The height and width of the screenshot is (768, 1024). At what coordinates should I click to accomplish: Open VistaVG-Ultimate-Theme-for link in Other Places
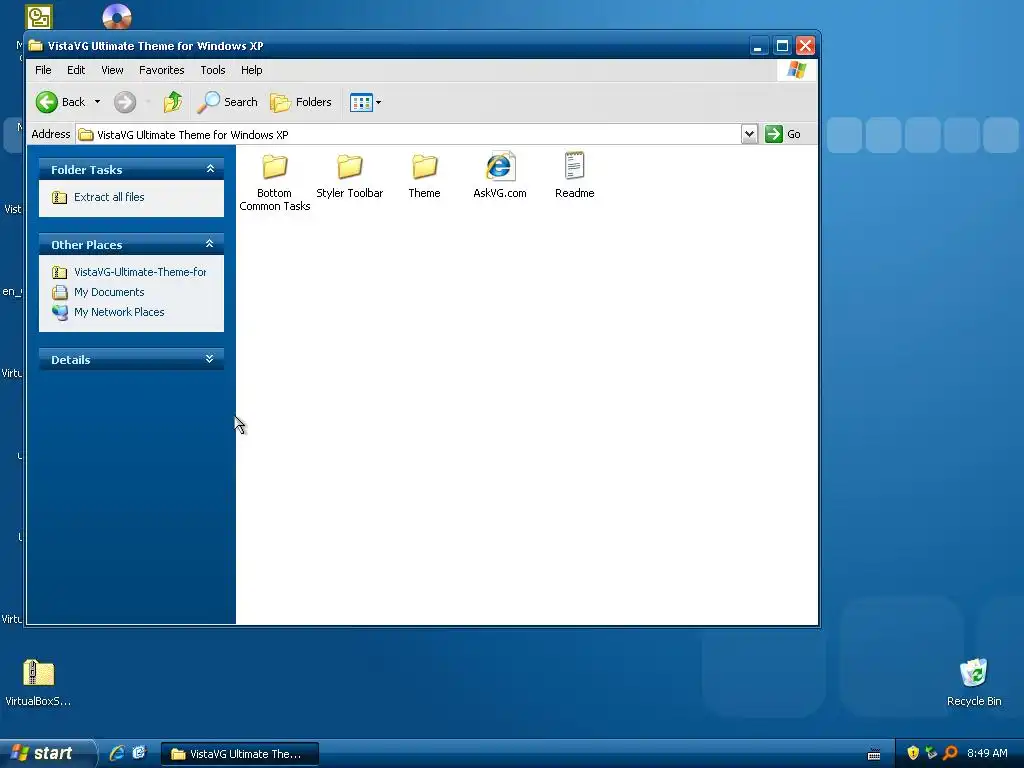click(140, 272)
